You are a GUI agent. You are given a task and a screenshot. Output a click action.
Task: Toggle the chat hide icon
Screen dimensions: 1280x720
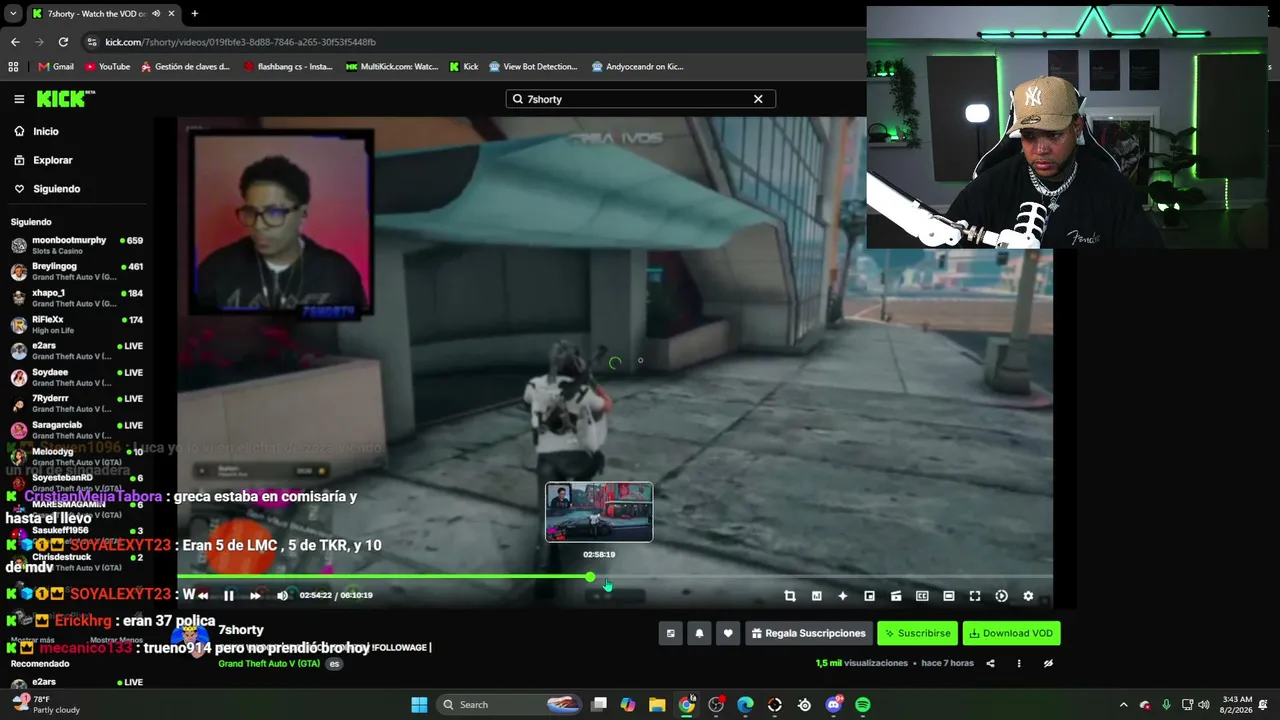click(1048, 663)
